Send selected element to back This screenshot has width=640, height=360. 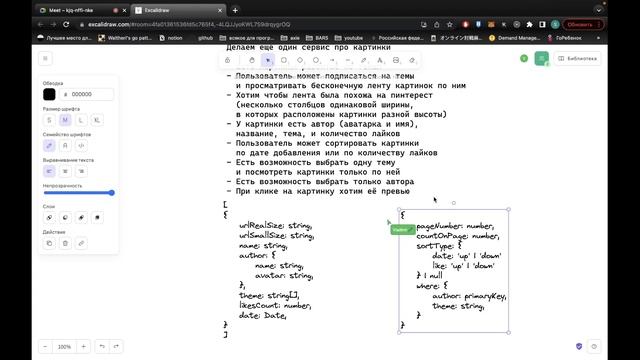[x=49, y=218]
